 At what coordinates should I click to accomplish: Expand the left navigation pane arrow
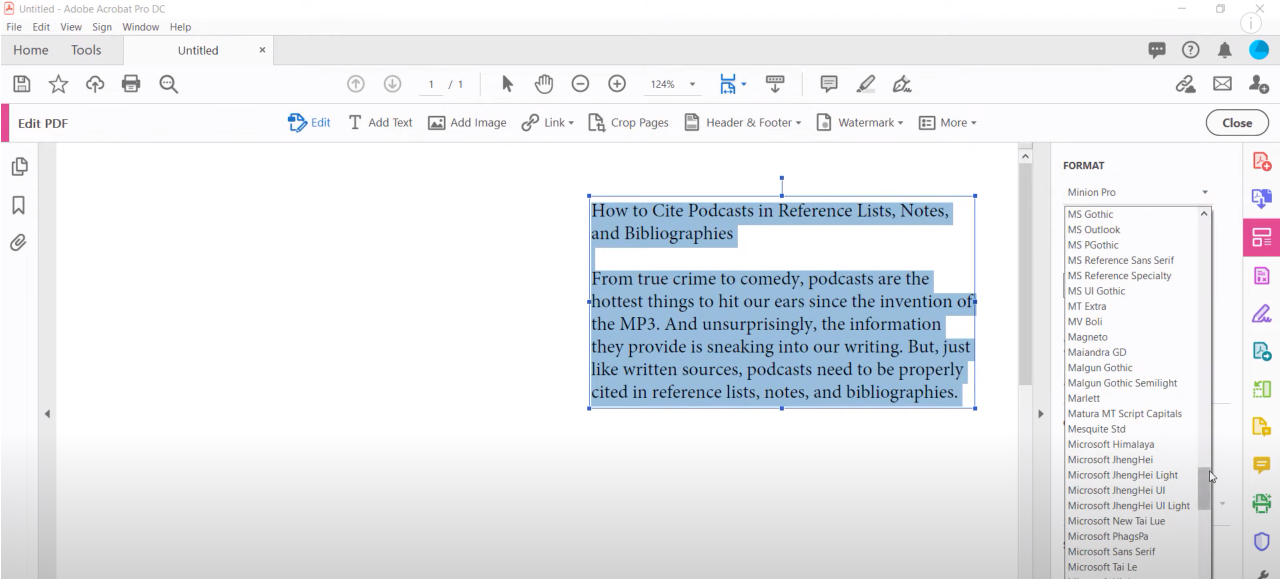46,414
